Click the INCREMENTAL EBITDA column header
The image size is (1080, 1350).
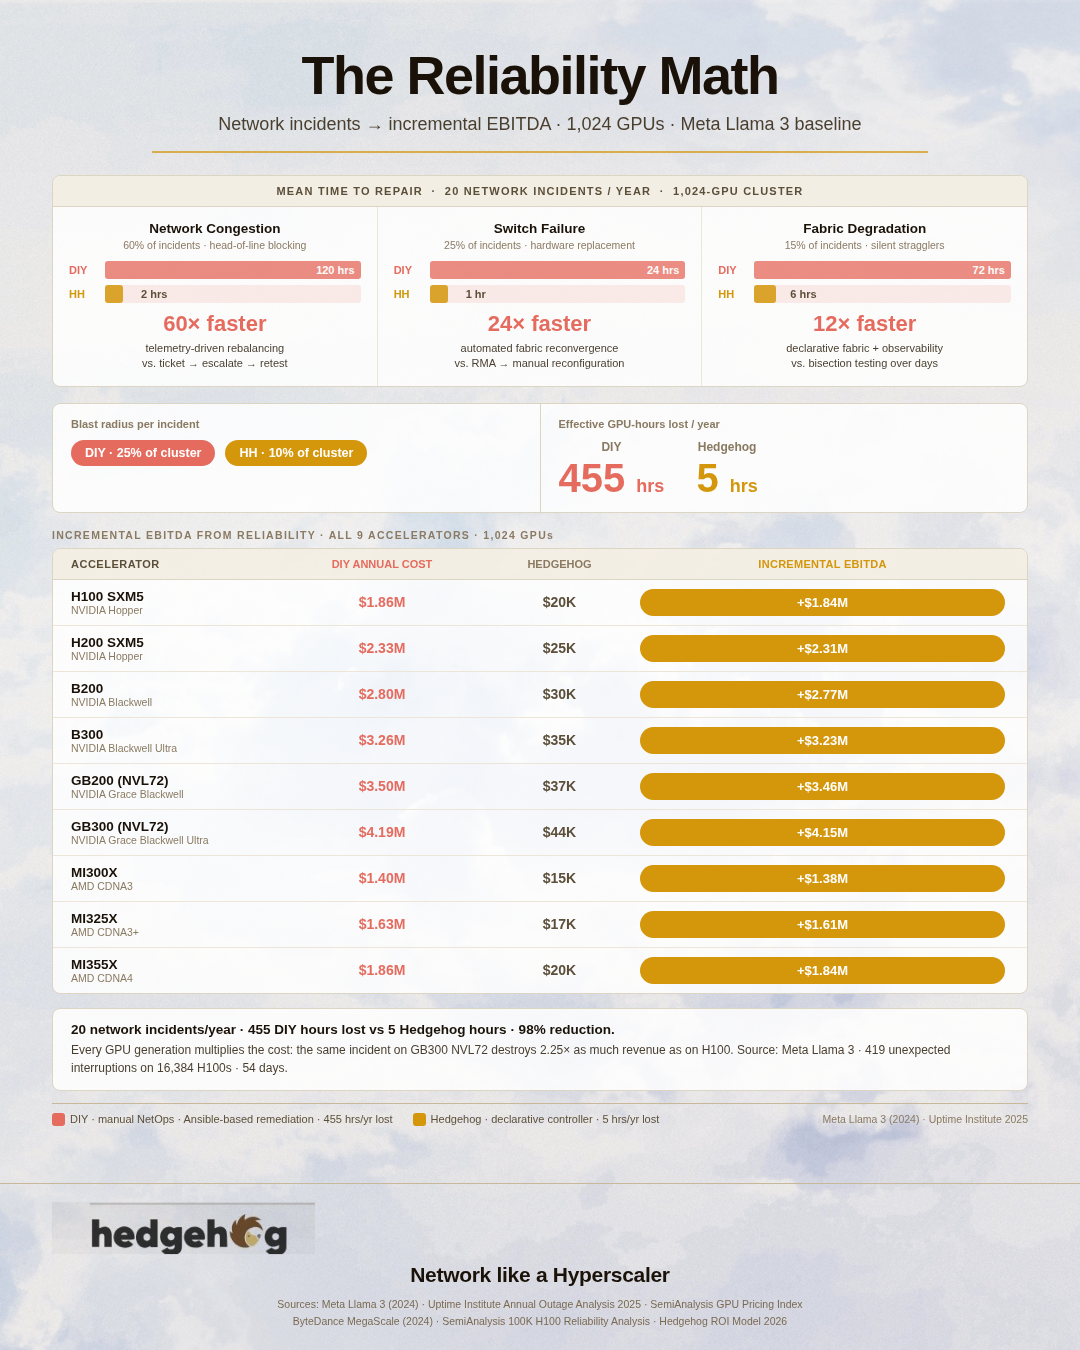coord(822,564)
